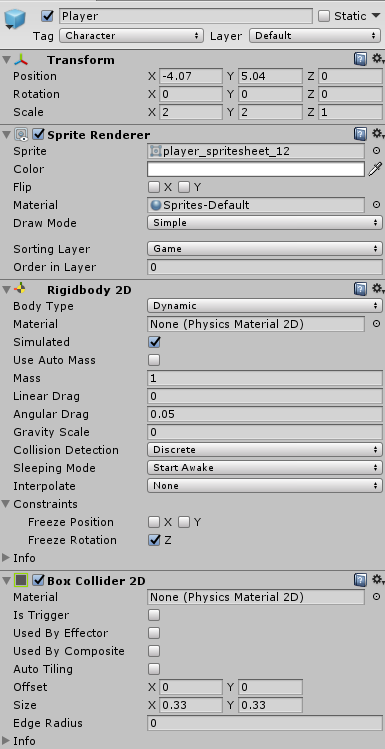Image resolution: width=385 pixels, height=749 pixels.
Task: Click Box Collider 2D edit collider icon
Action: pyautogui.click(x=21, y=580)
